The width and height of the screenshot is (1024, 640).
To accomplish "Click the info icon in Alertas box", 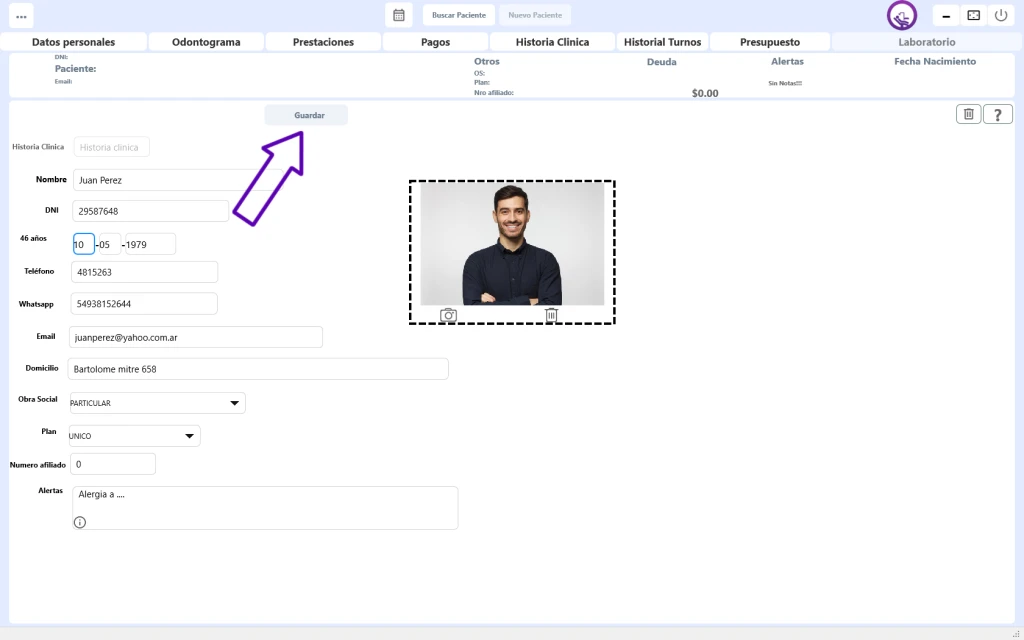I will coord(80,522).
